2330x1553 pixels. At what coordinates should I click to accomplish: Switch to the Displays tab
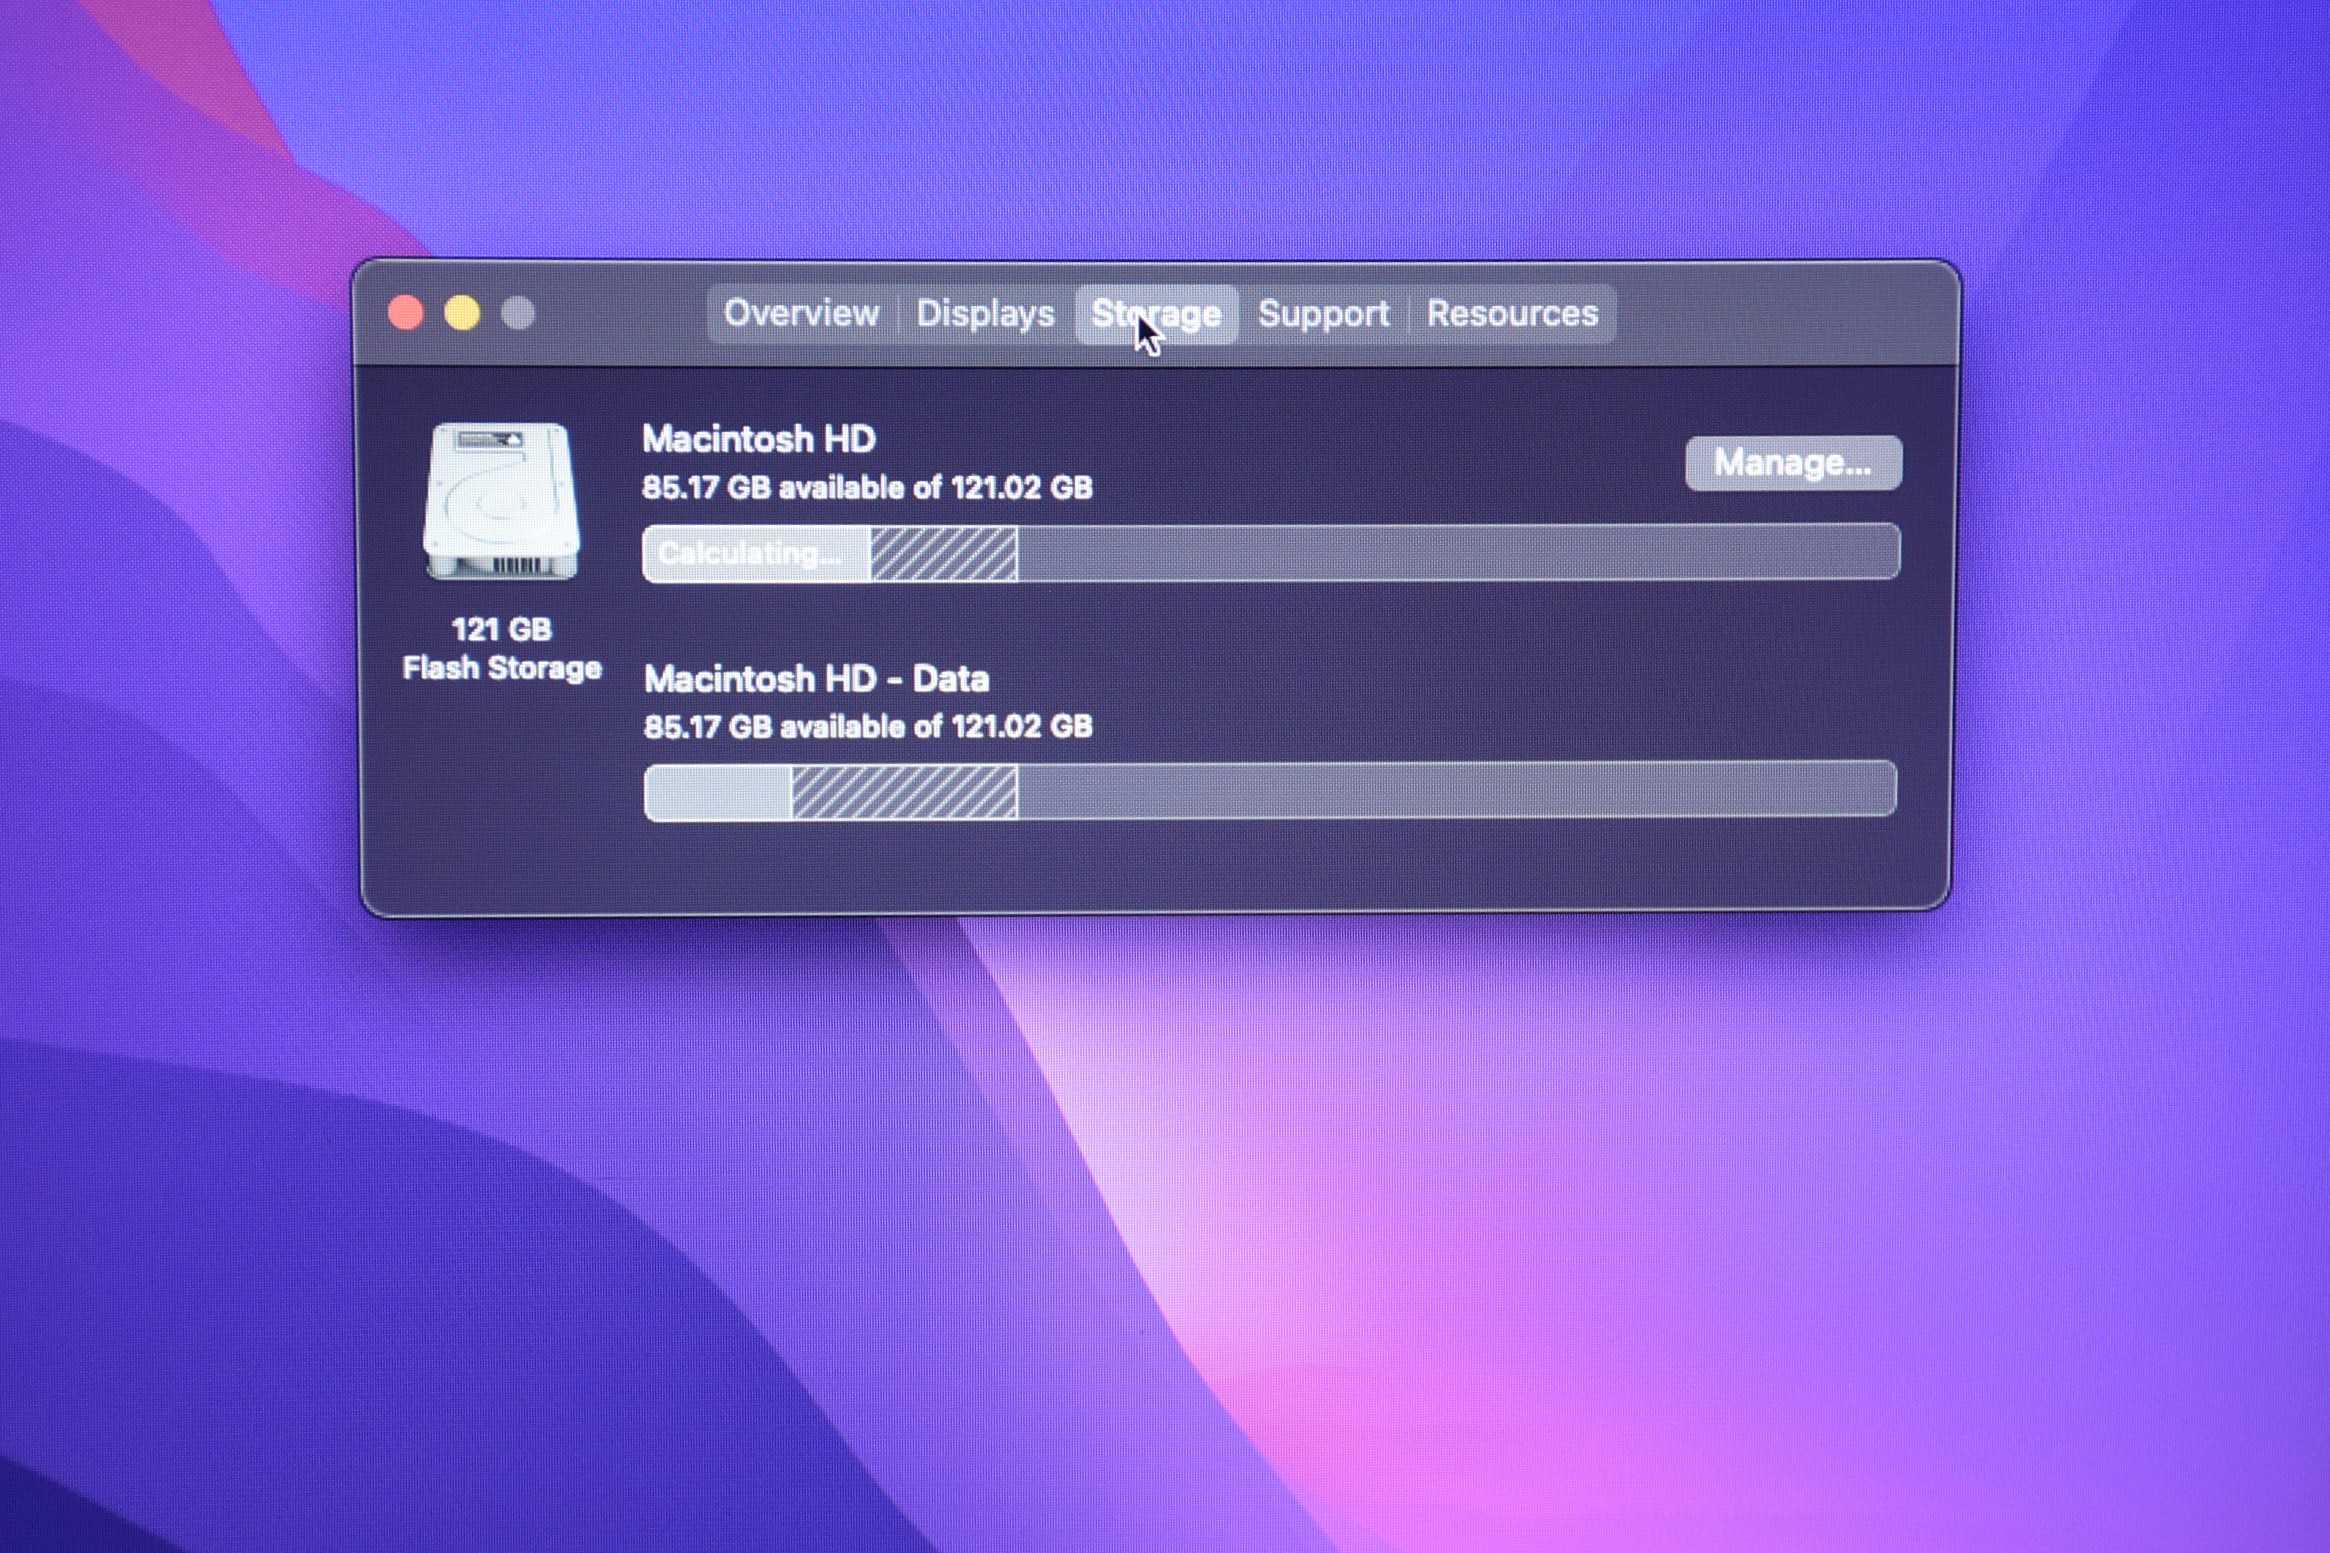coord(985,314)
